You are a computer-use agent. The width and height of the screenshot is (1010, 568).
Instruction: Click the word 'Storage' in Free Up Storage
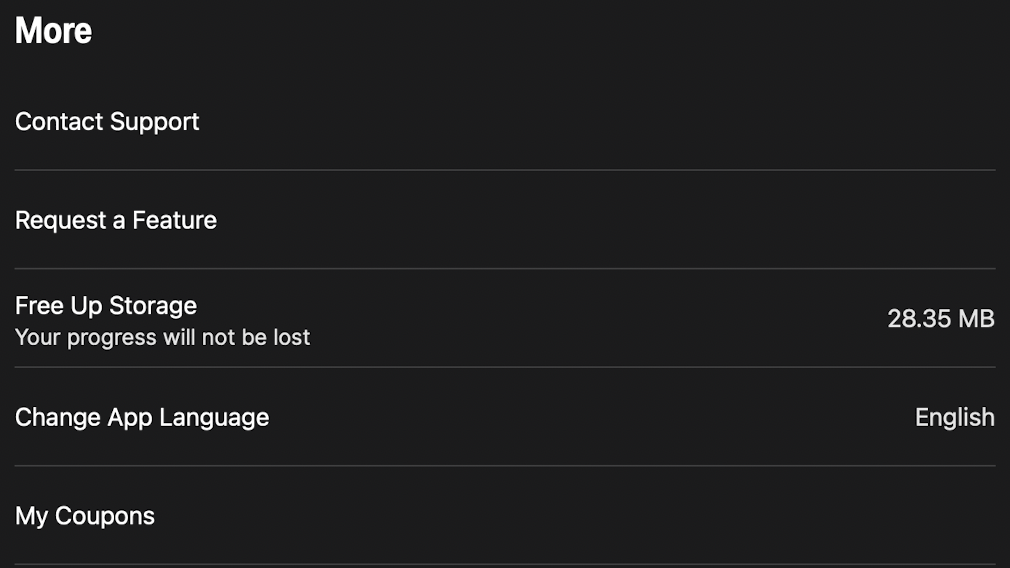[x=153, y=306]
